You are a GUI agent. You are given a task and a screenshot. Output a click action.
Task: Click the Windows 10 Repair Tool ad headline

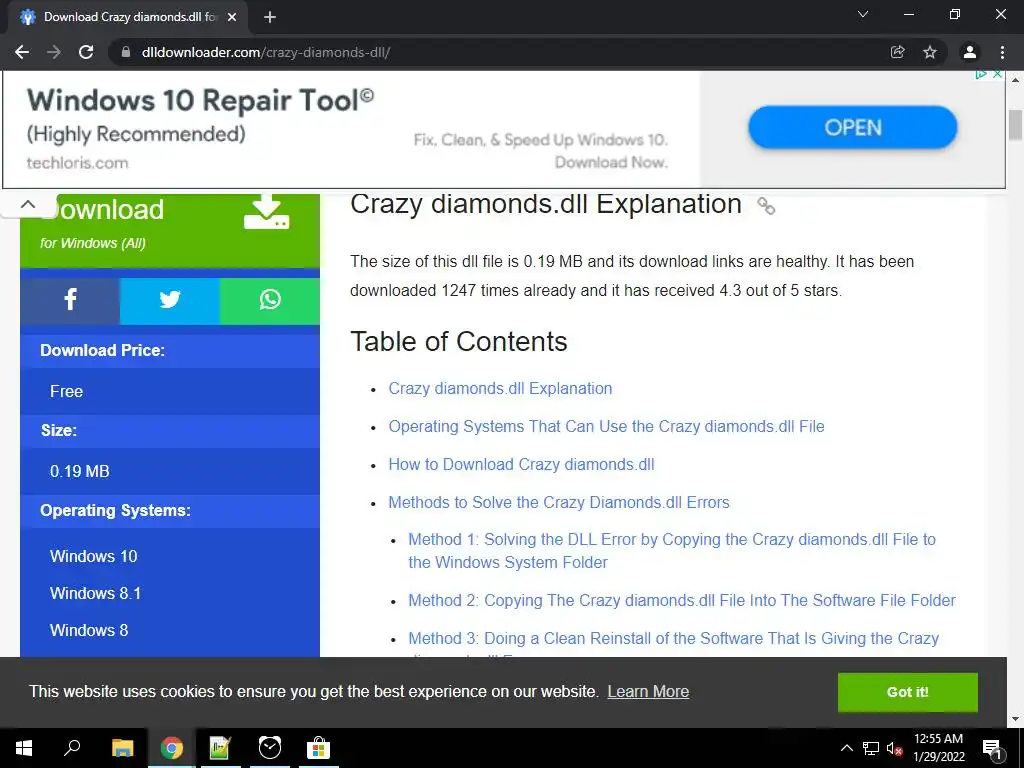pyautogui.click(x=200, y=101)
